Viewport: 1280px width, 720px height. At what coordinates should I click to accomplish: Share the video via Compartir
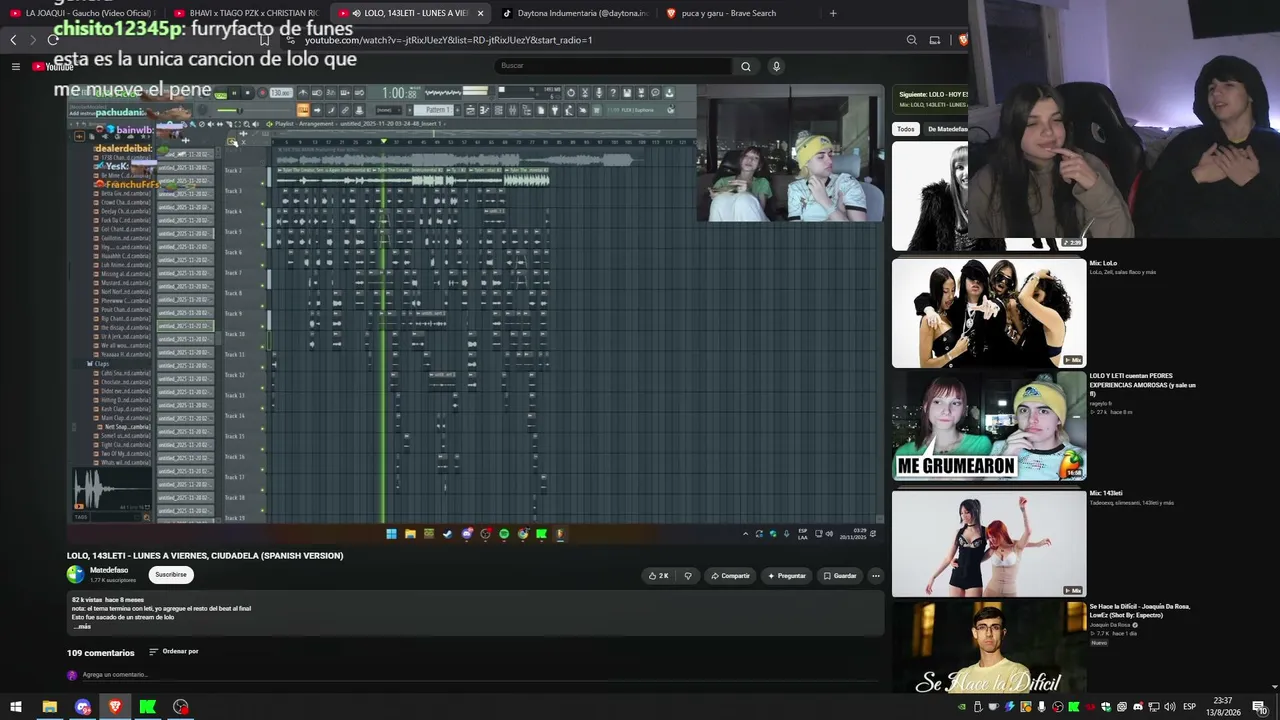coord(730,576)
